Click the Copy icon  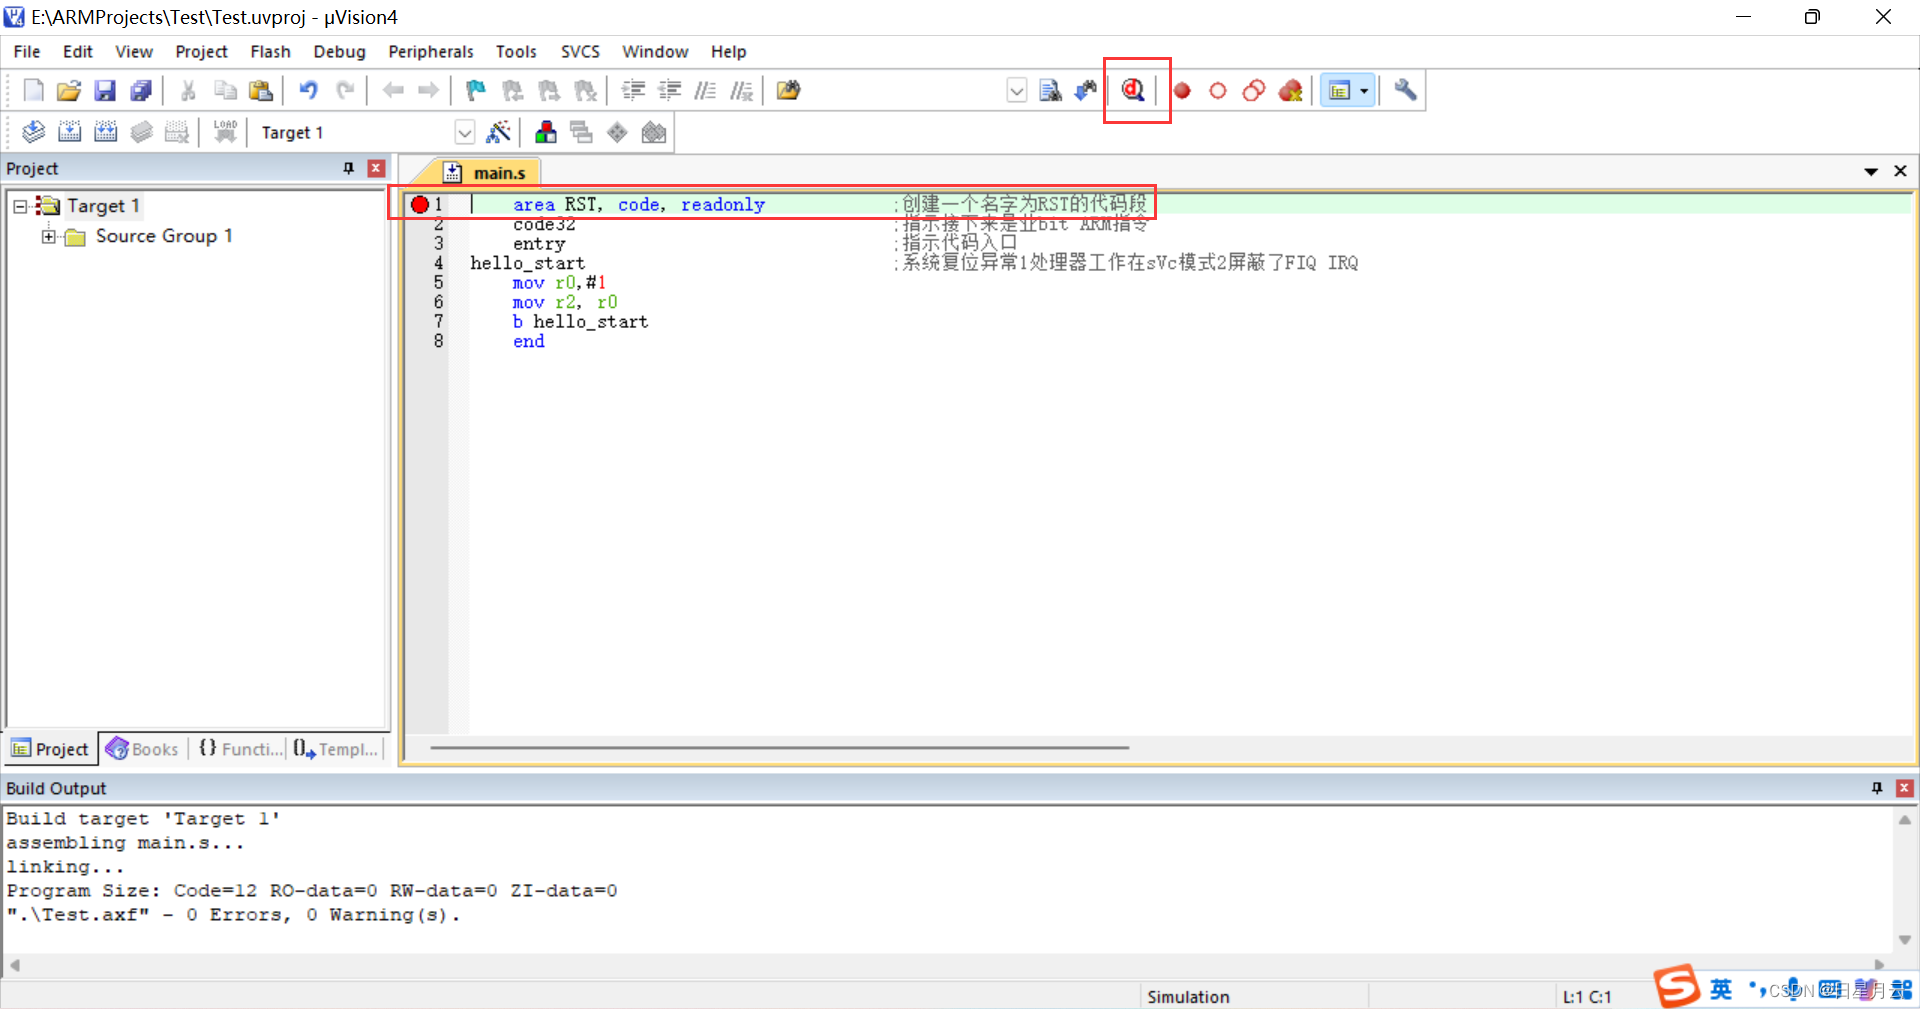pyautogui.click(x=225, y=91)
